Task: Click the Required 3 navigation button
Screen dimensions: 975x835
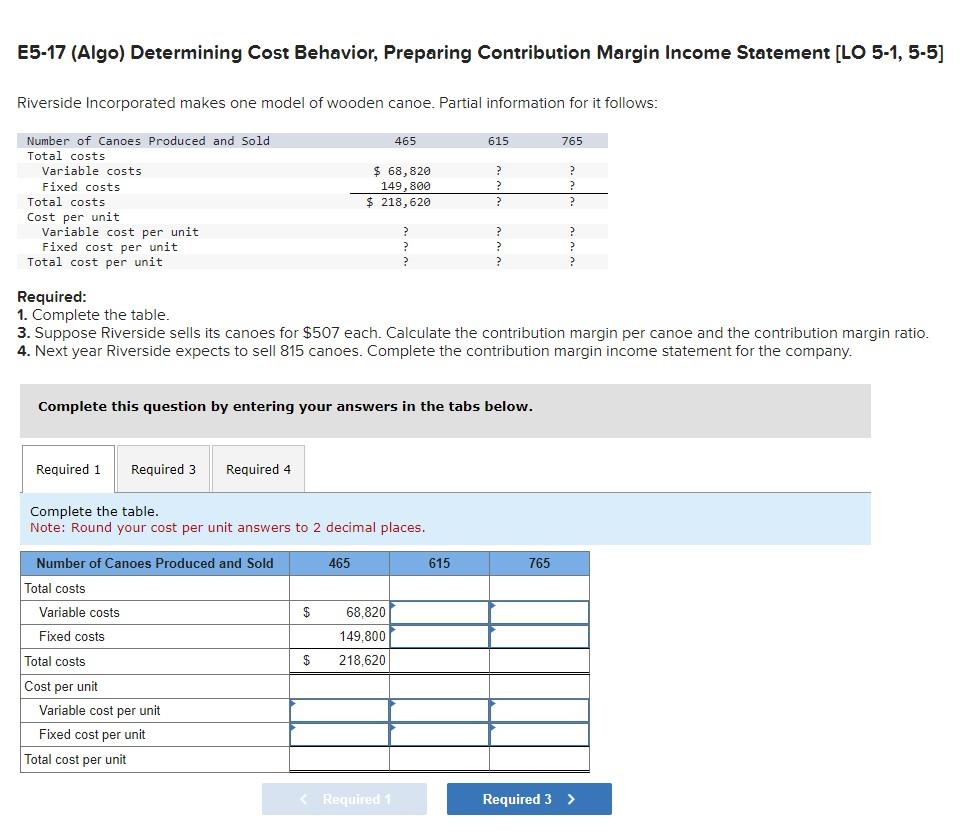Action: [528, 799]
